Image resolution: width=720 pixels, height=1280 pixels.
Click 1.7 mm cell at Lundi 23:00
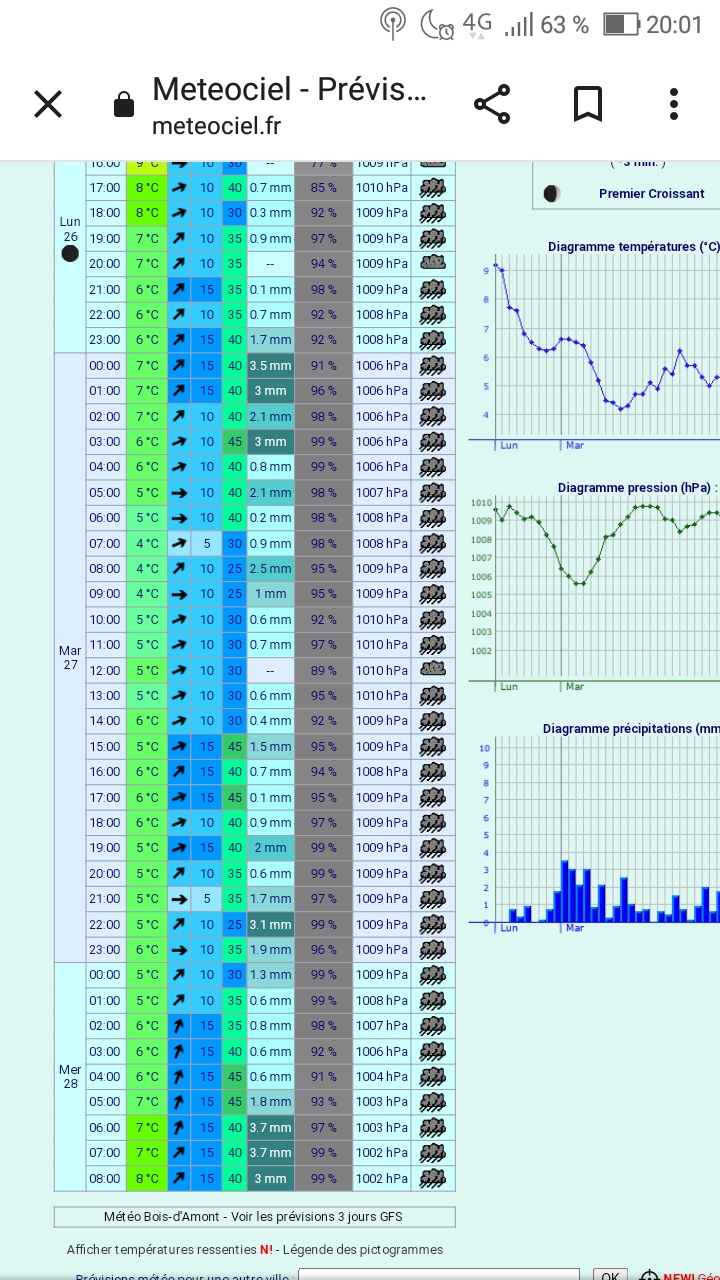click(x=270, y=340)
